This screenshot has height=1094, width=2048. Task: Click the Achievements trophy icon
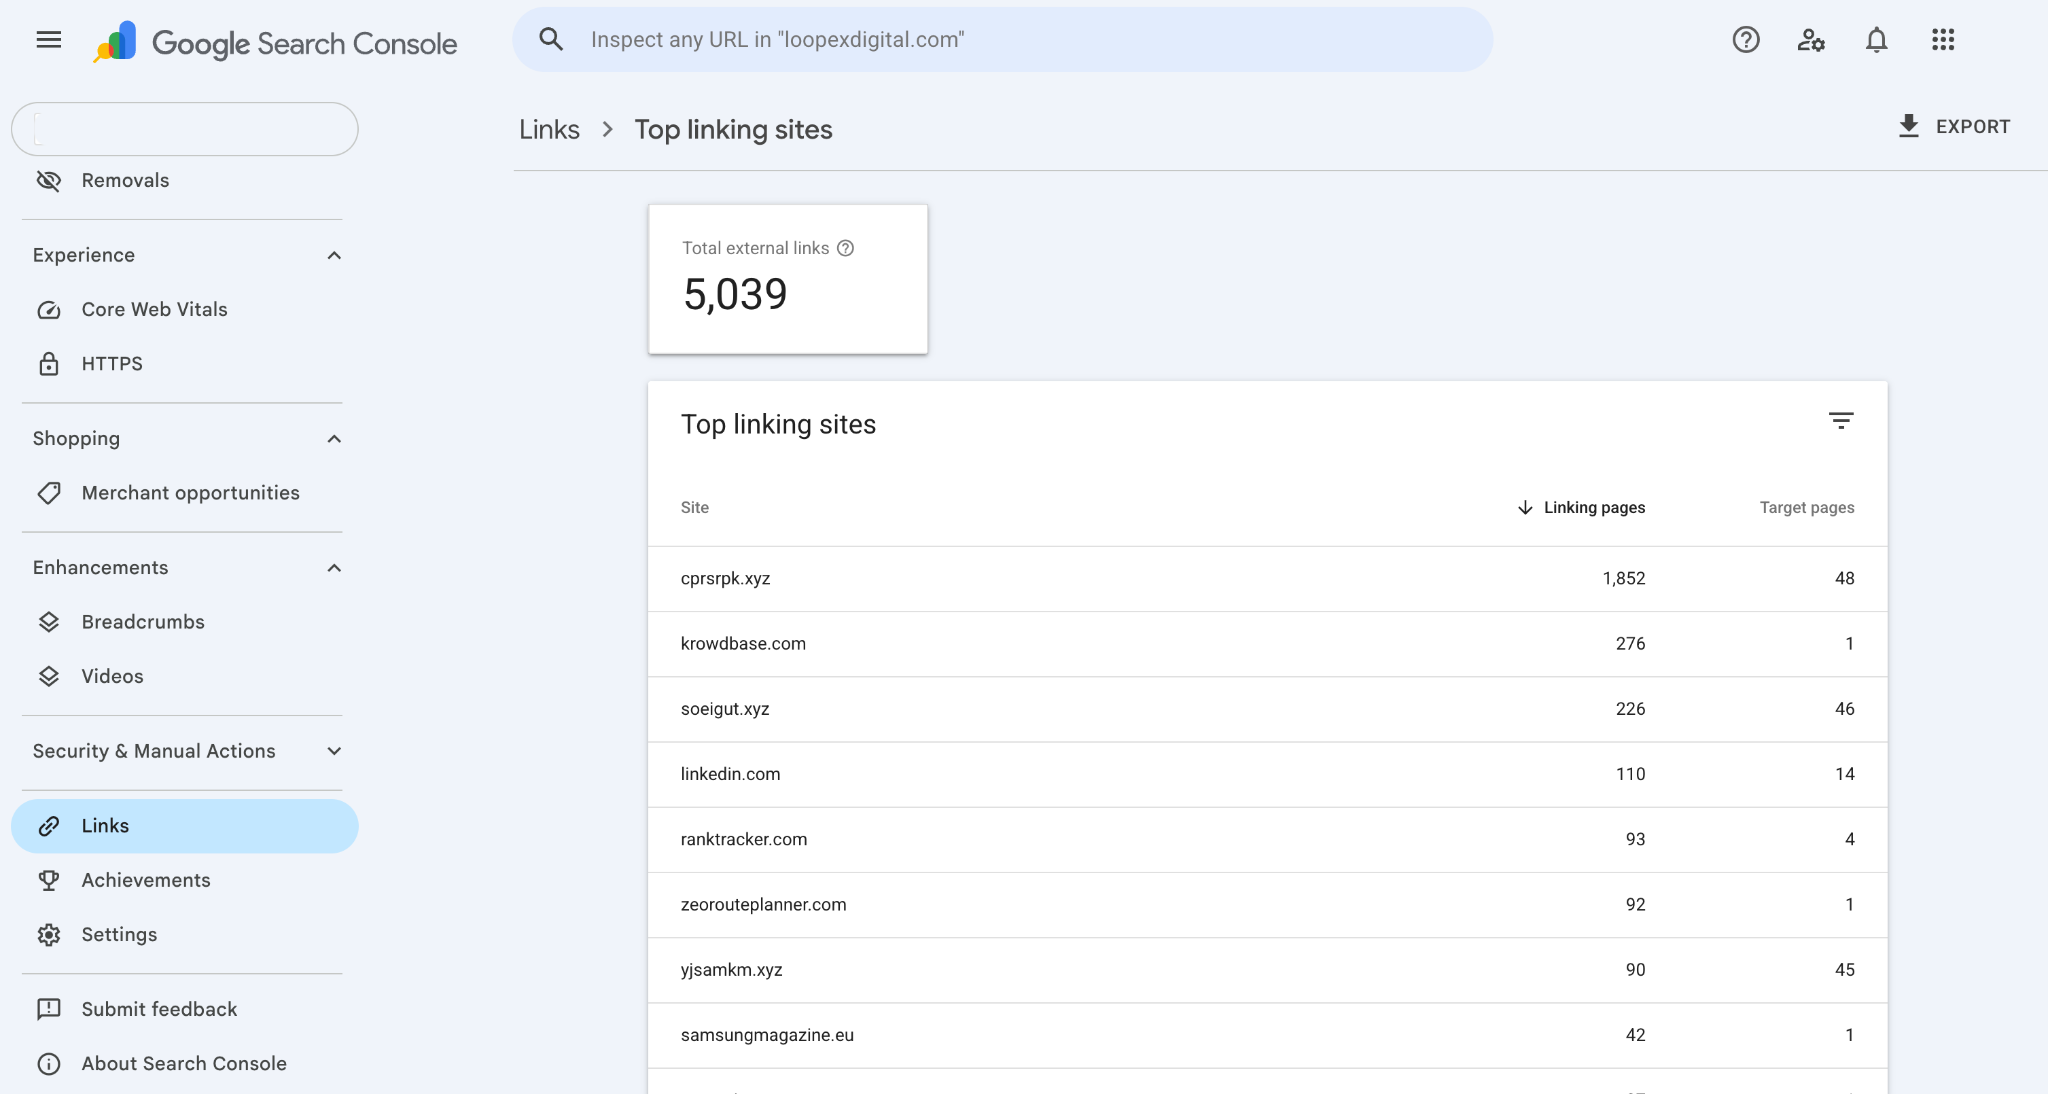[49, 881]
